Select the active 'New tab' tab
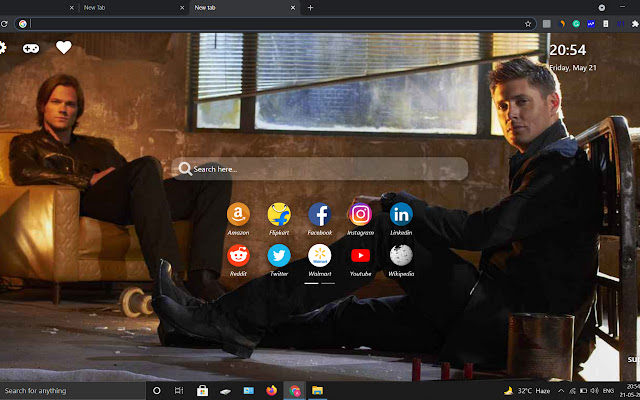 244,7
